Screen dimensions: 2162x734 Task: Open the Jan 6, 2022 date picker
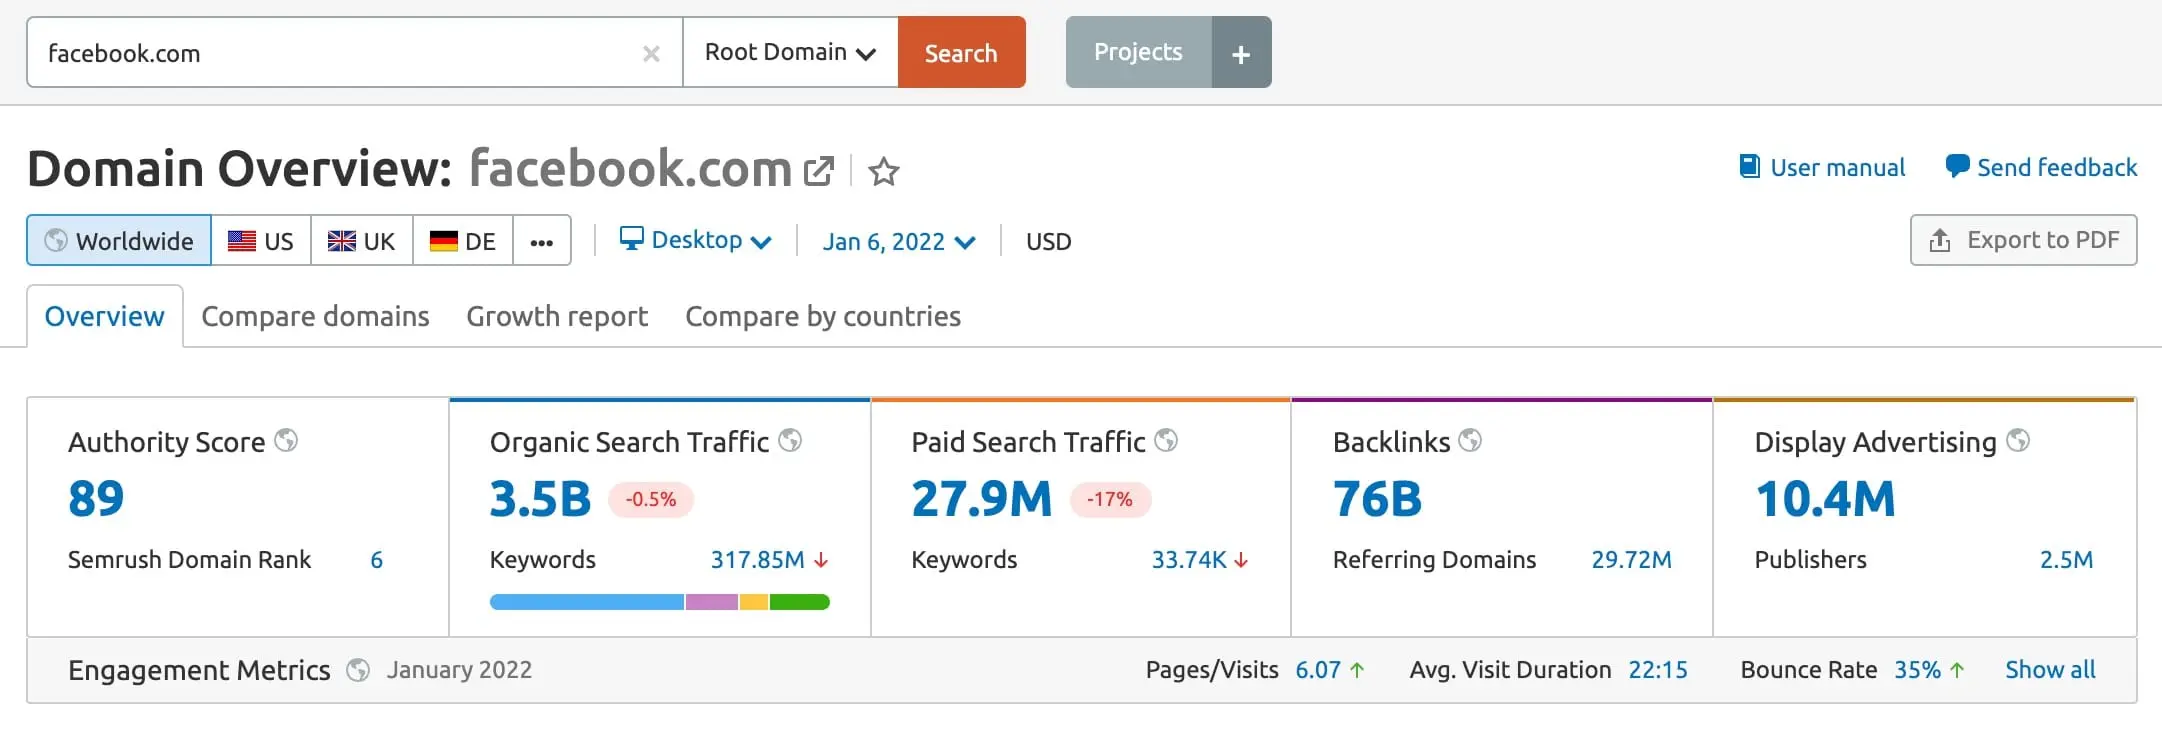tap(898, 242)
